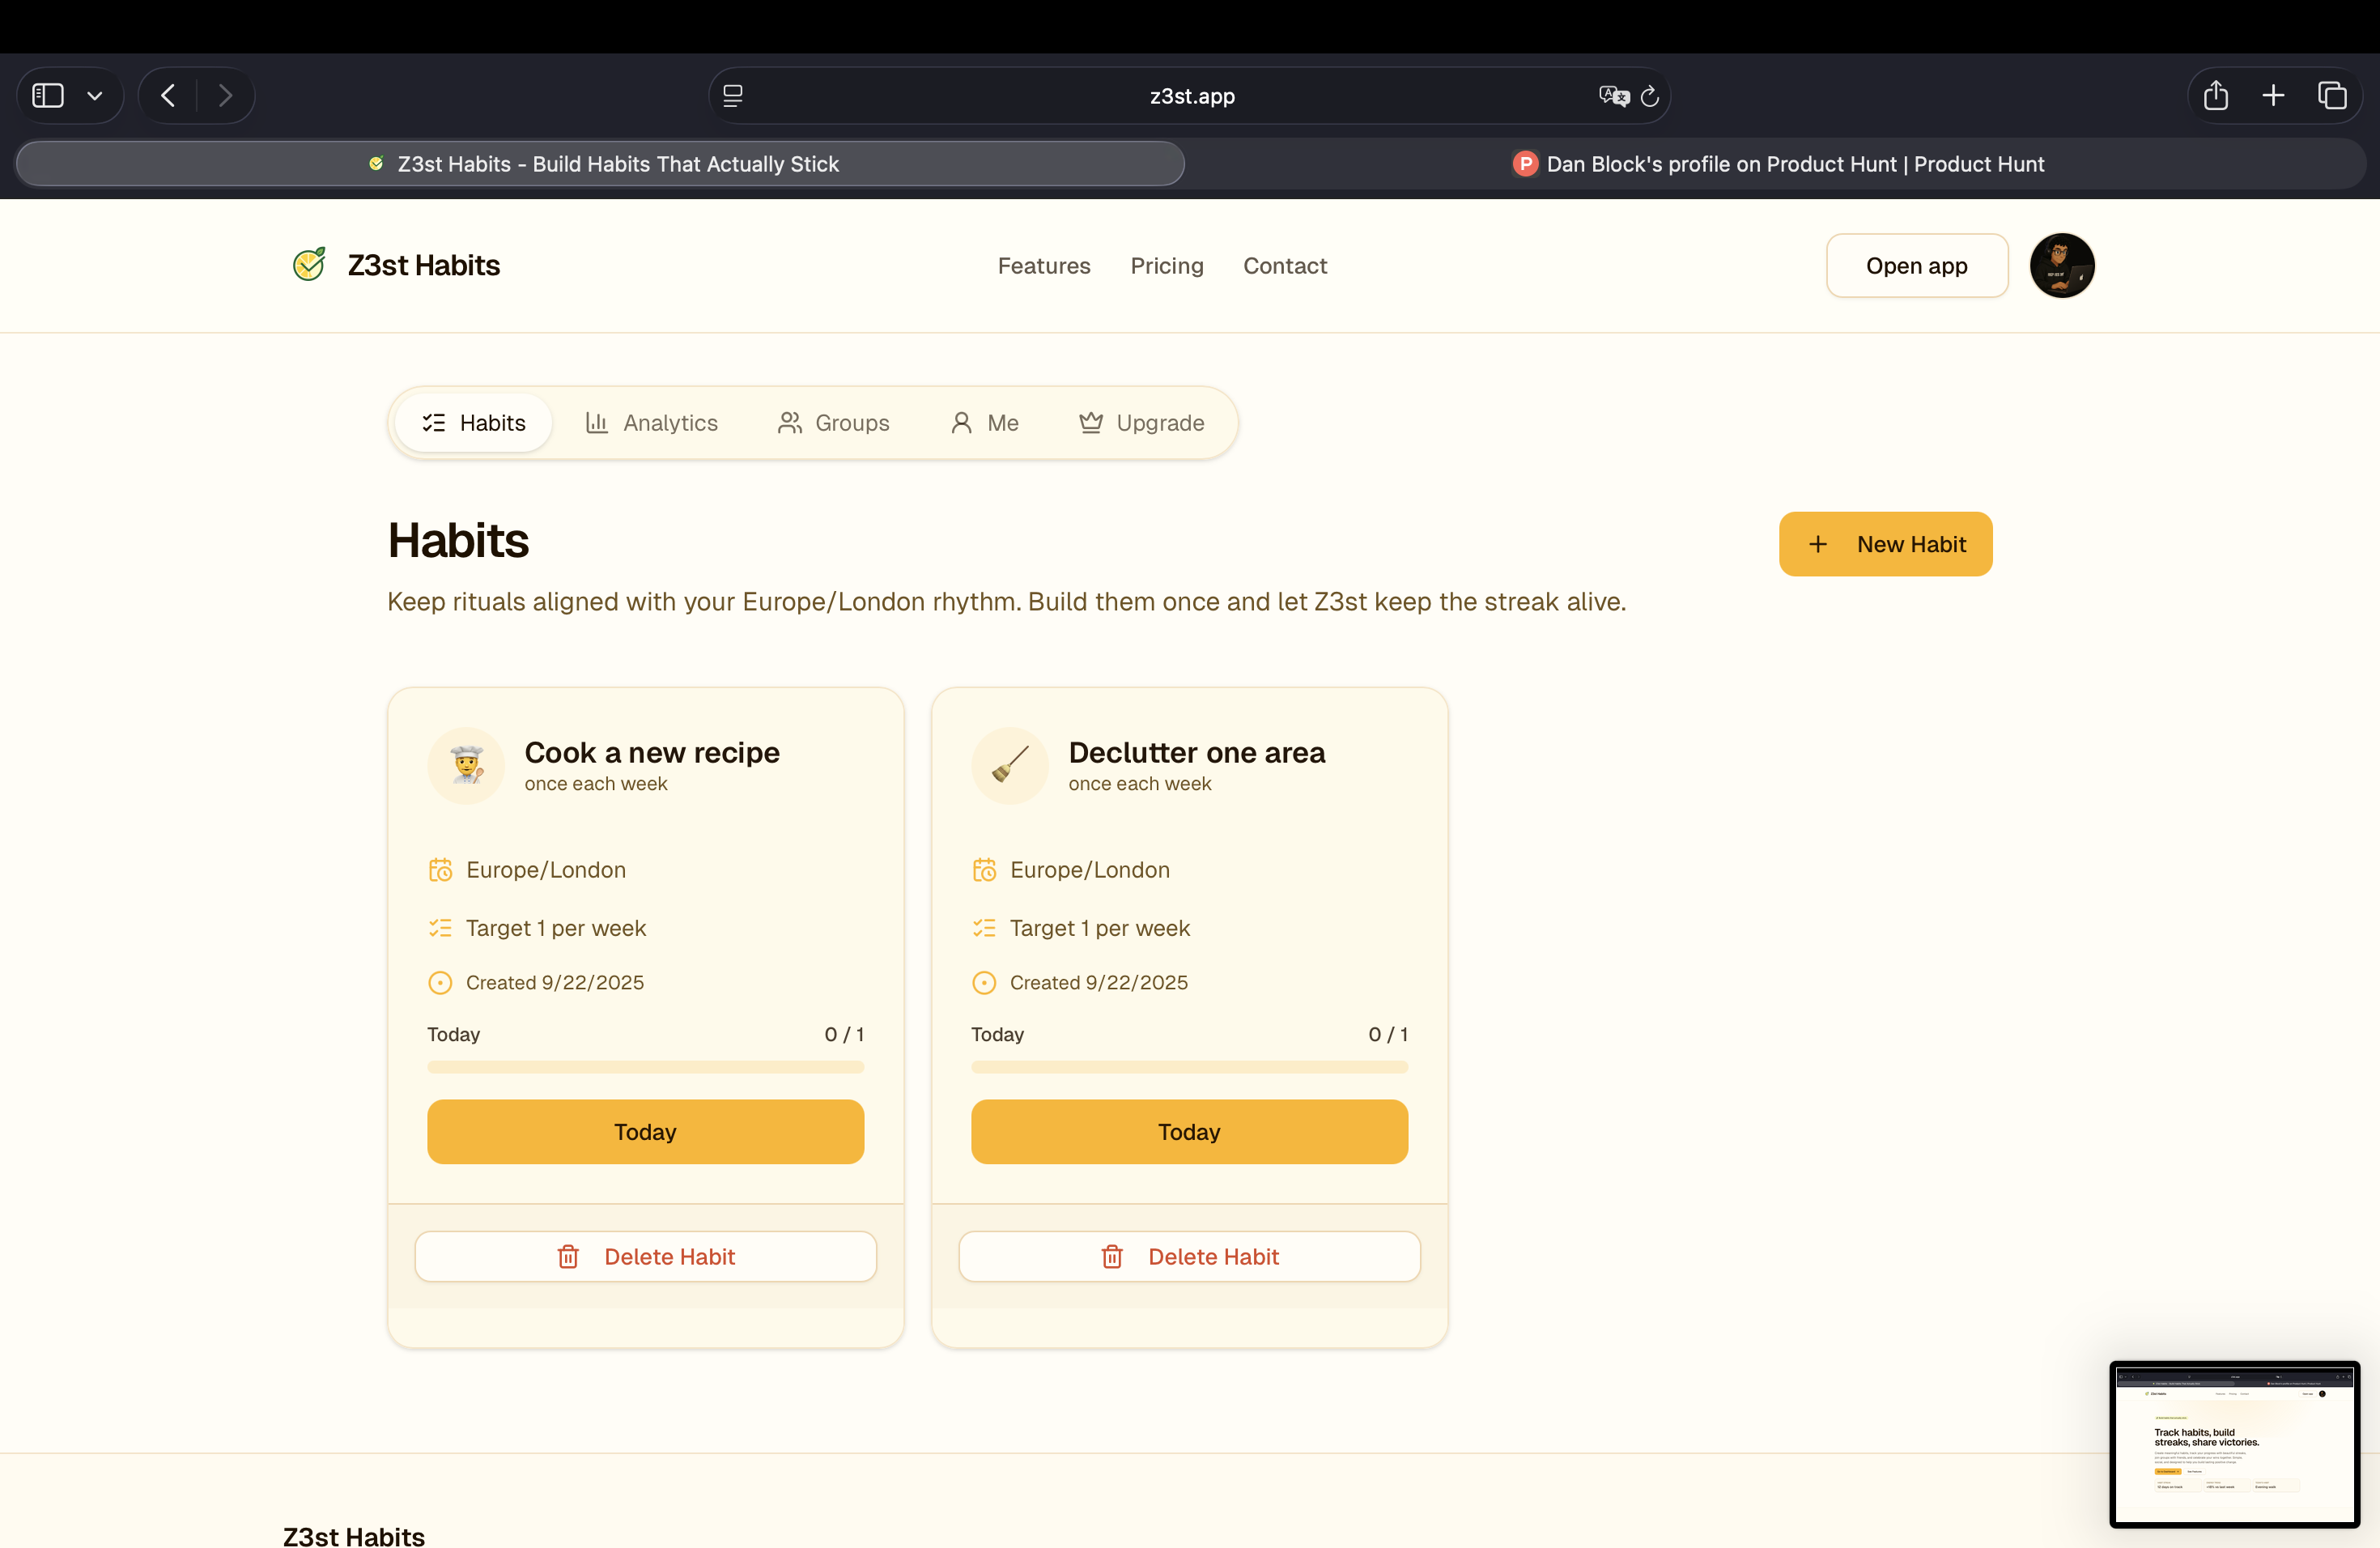2380x1548 pixels.
Task: Click the calendar icon on Cook card
Action: (440, 870)
